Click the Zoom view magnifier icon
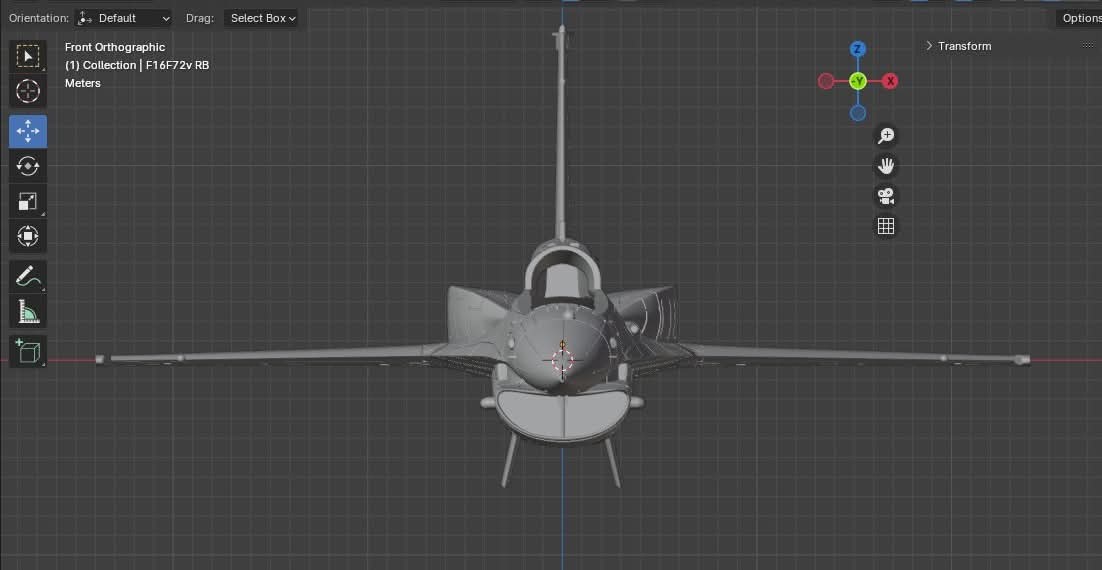The height and width of the screenshot is (570, 1102). pyautogui.click(x=886, y=136)
